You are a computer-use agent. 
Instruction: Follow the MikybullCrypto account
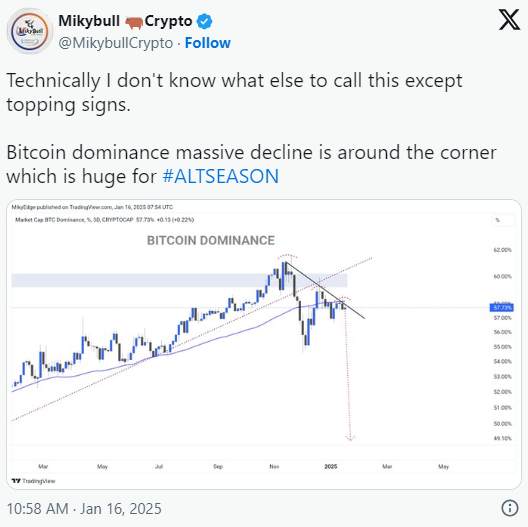coord(208,43)
